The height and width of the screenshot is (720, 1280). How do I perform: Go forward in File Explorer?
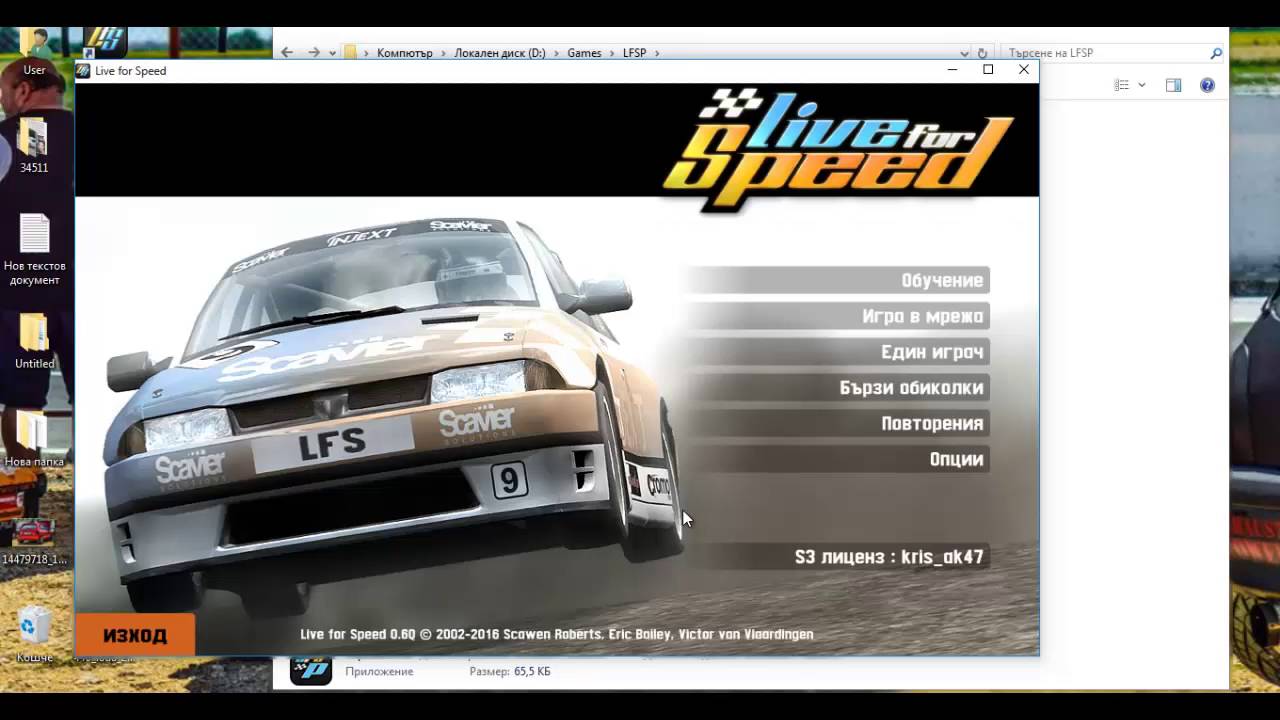click(314, 53)
